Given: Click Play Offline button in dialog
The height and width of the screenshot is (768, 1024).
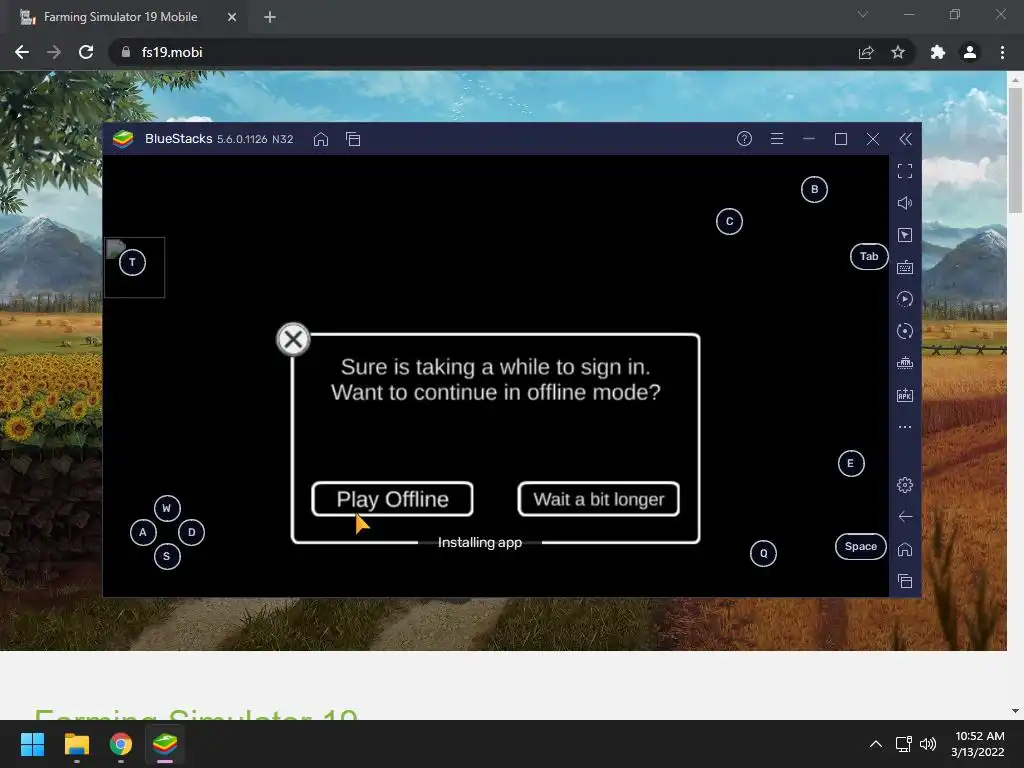Looking at the screenshot, I should [x=392, y=499].
